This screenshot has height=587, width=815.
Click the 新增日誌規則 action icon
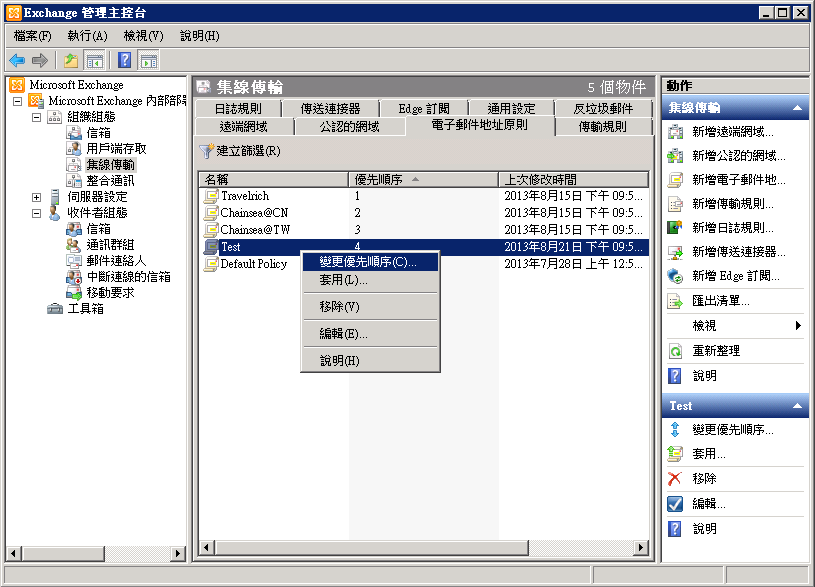click(x=675, y=228)
